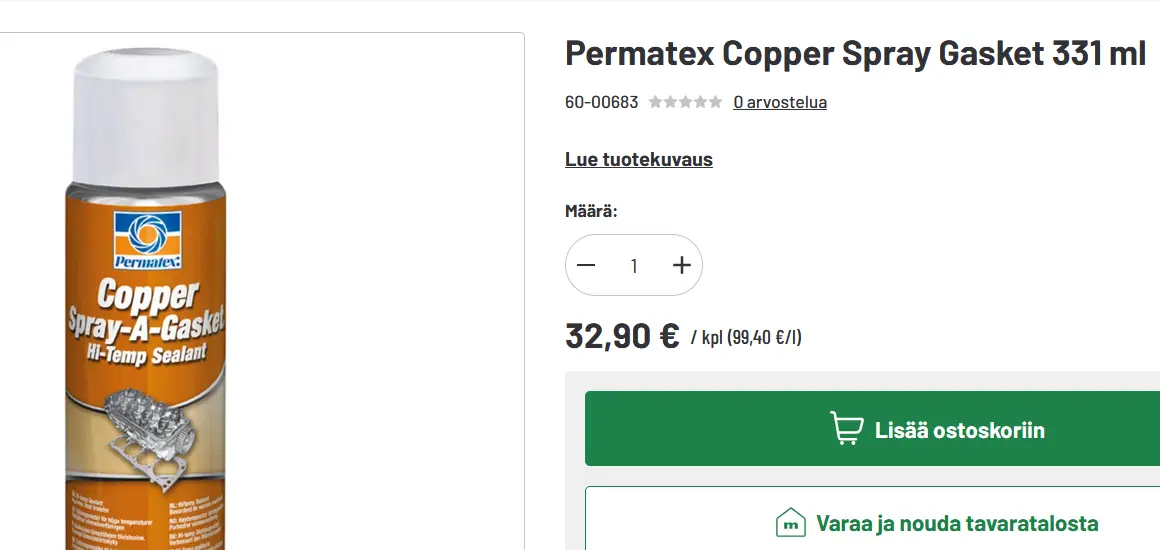
Task: Open the 0 arvostelua reviews link
Action: (x=780, y=102)
